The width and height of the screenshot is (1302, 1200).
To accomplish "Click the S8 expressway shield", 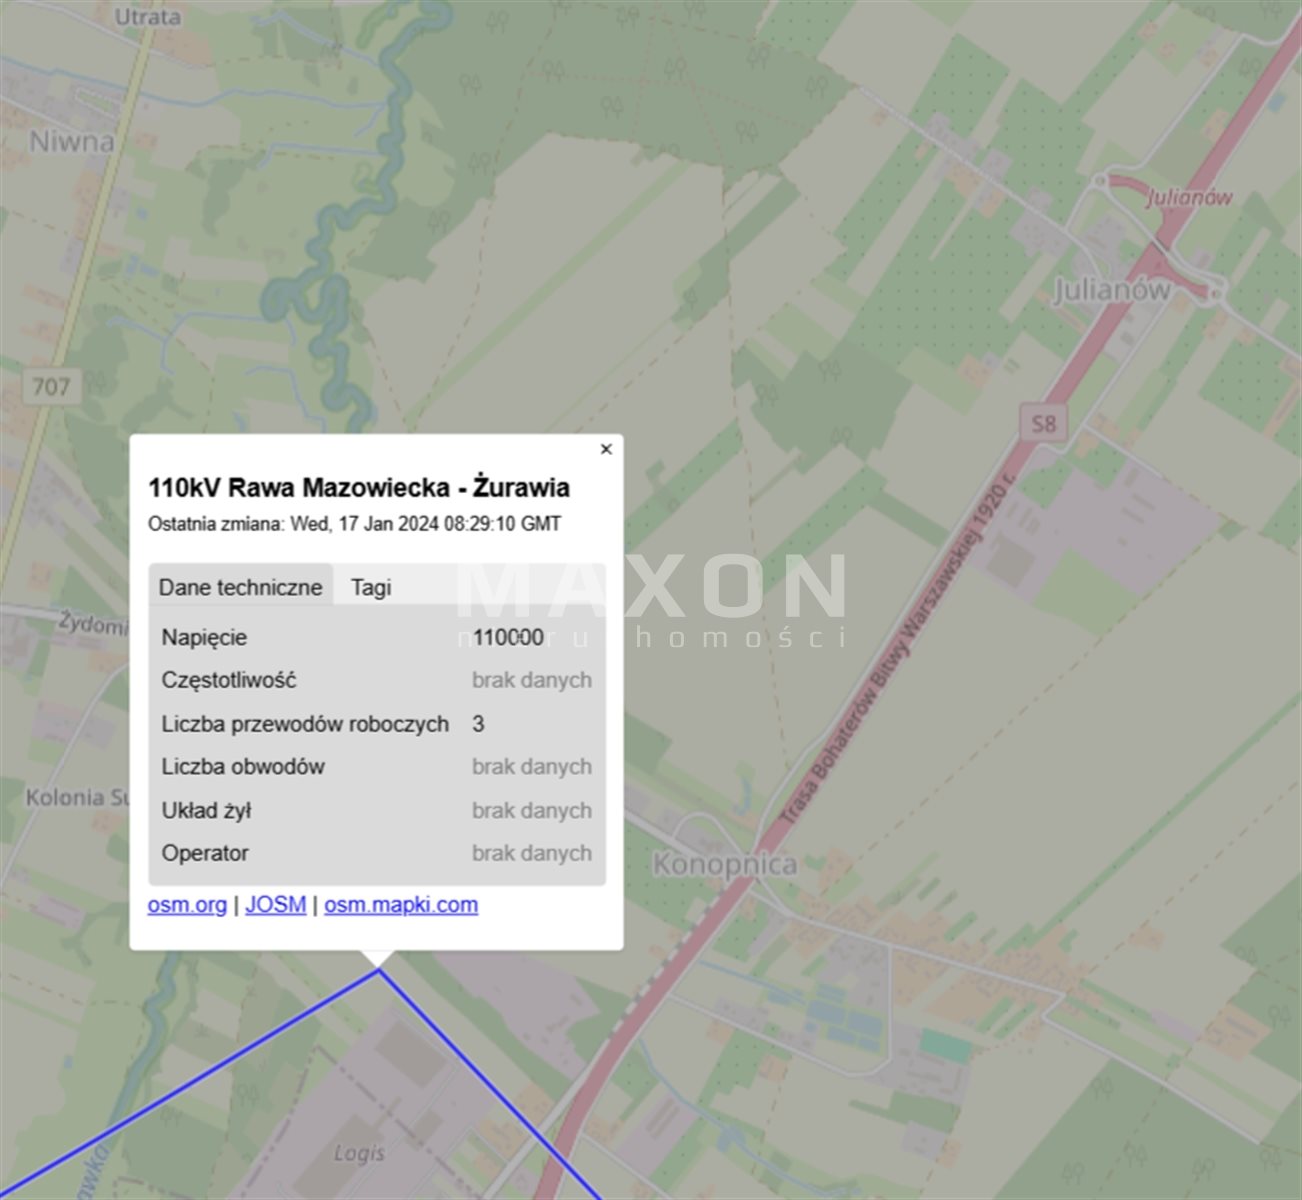I will [1043, 422].
